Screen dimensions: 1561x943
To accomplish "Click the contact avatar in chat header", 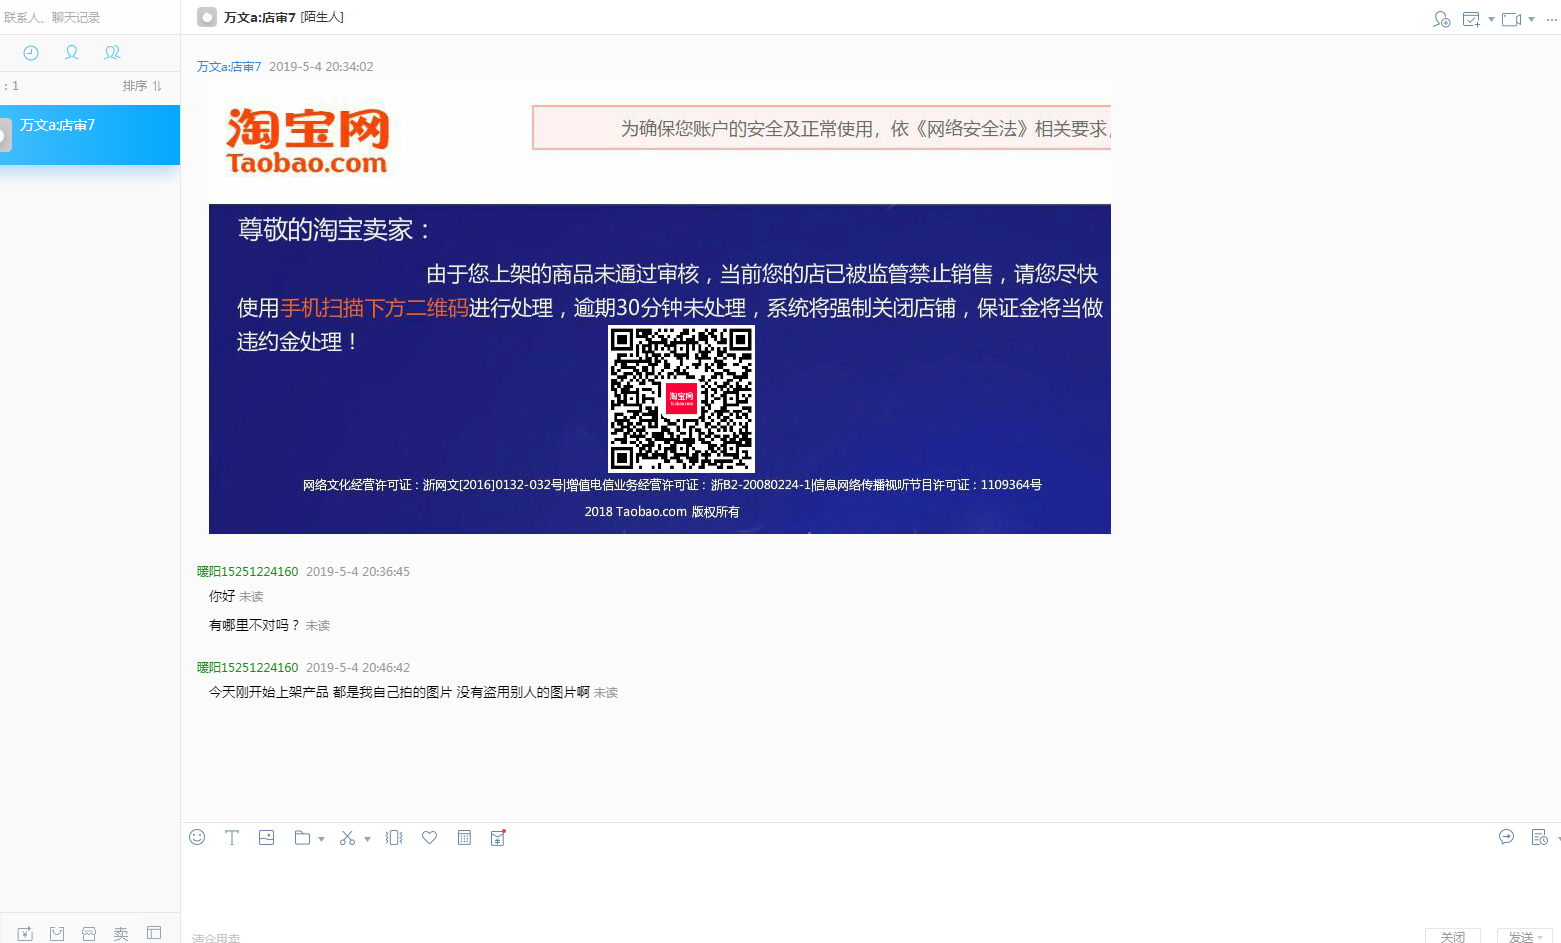I will tap(207, 17).
